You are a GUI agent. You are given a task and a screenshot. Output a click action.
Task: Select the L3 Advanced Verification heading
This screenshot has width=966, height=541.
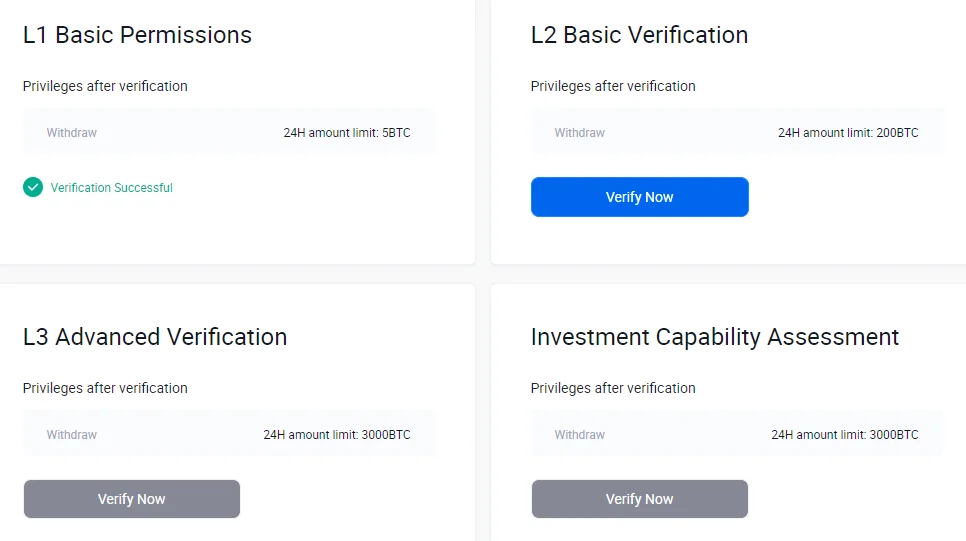click(x=155, y=337)
